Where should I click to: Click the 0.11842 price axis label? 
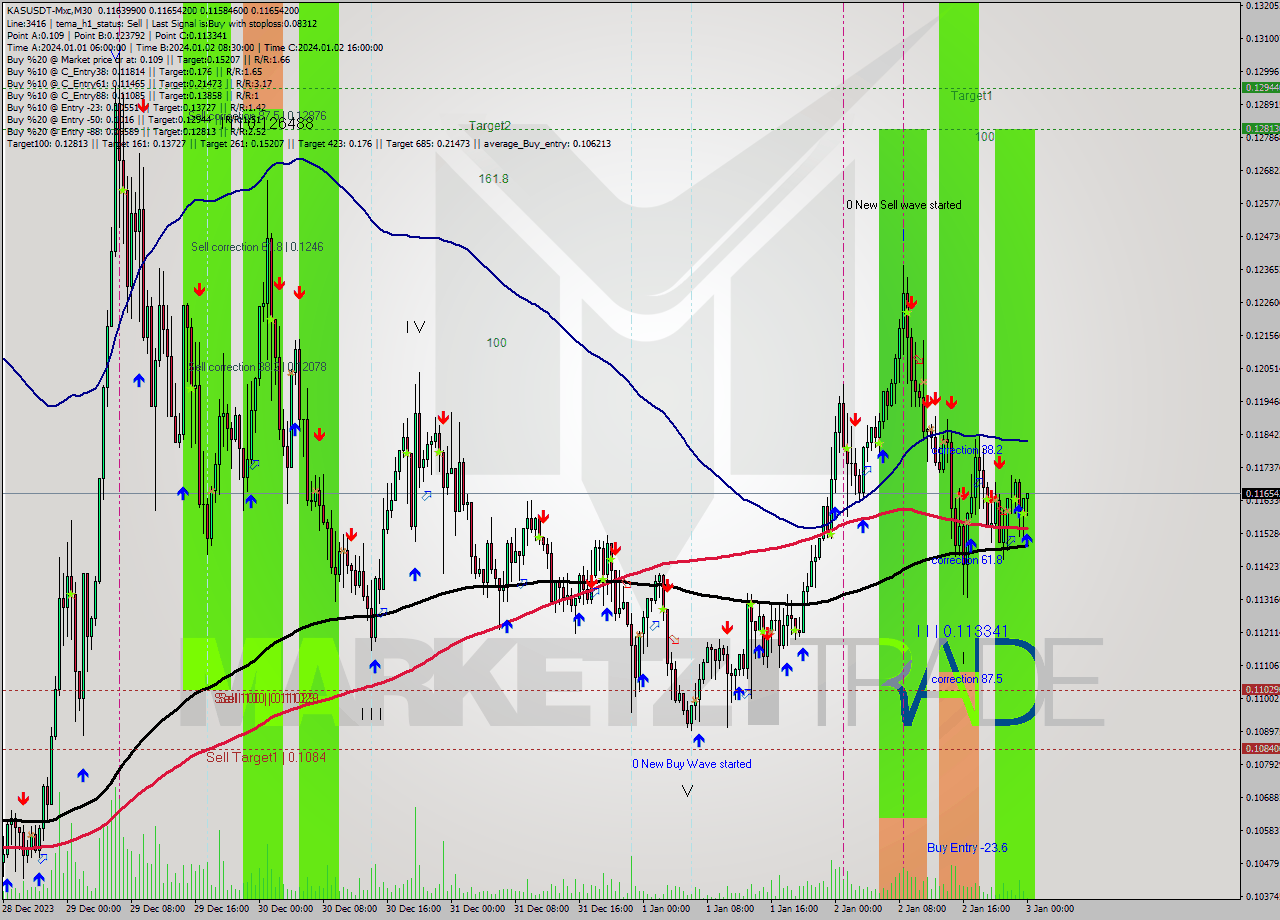[x=1261, y=434]
